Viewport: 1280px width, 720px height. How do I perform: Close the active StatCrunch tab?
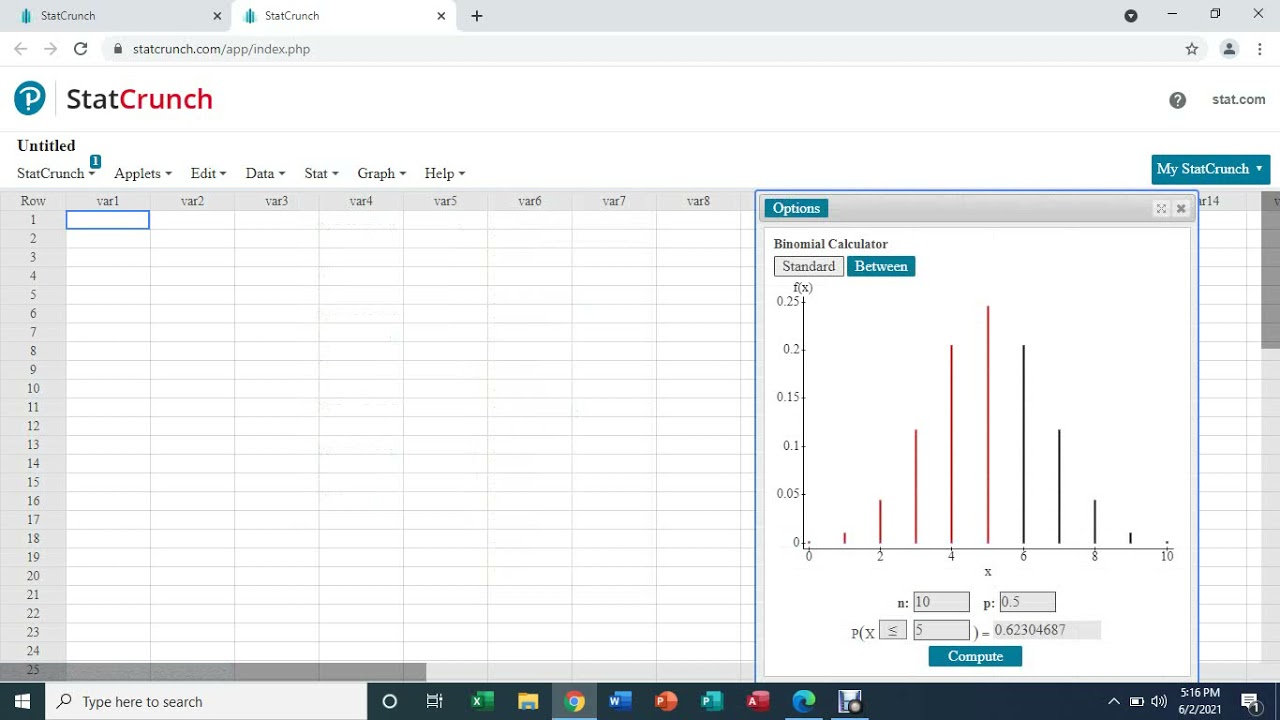(441, 16)
